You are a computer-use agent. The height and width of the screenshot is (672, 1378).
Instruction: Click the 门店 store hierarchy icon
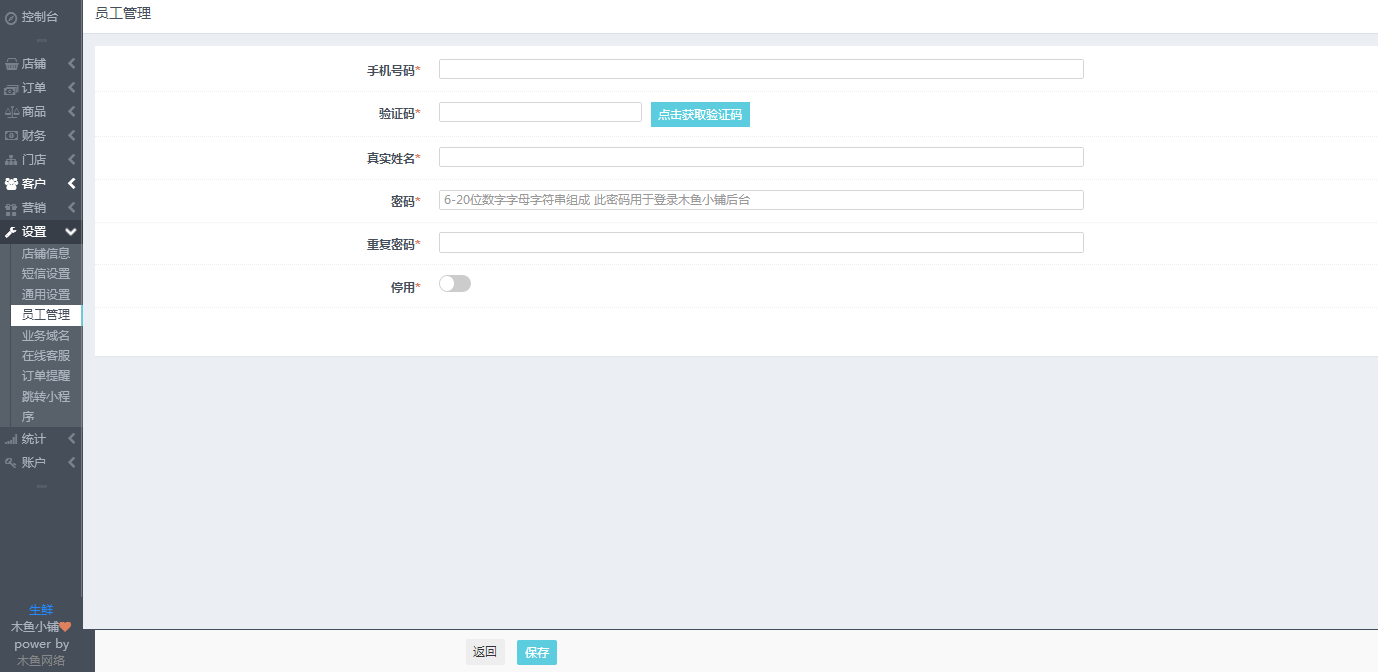(11, 160)
